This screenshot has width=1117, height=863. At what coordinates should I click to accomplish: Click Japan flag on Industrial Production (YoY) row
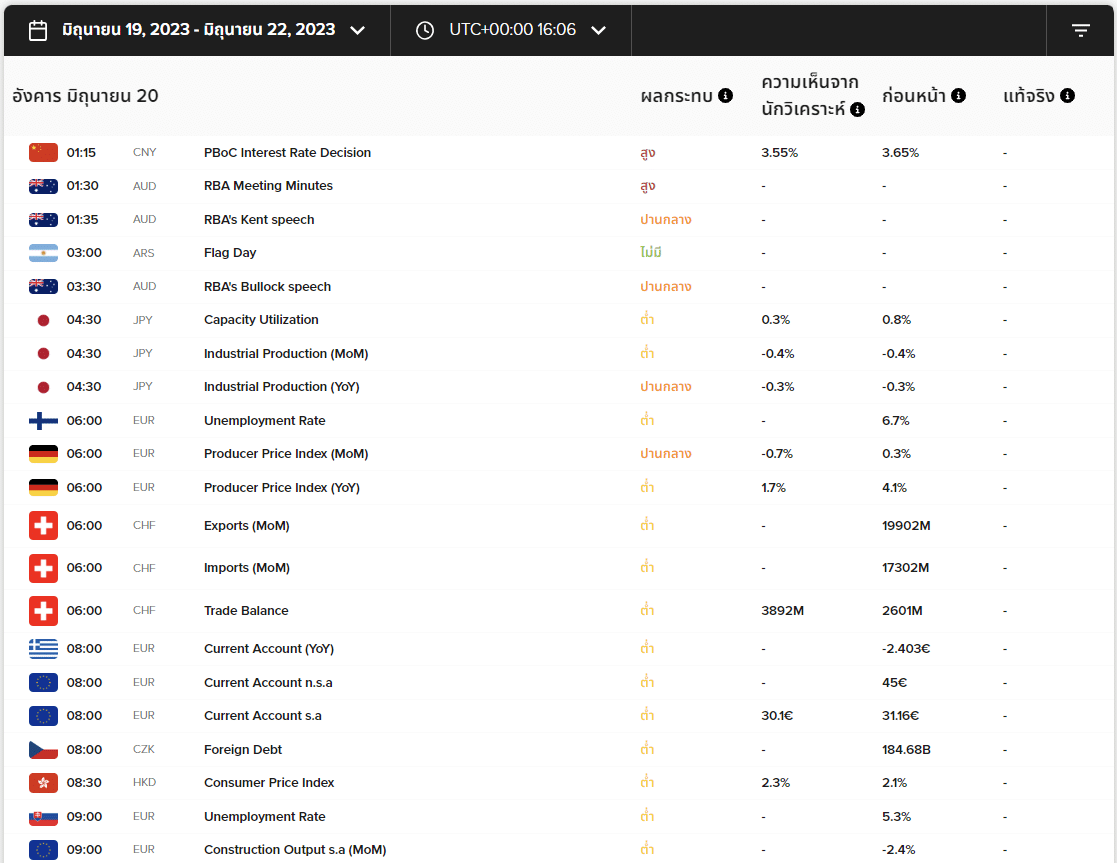(43, 387)
